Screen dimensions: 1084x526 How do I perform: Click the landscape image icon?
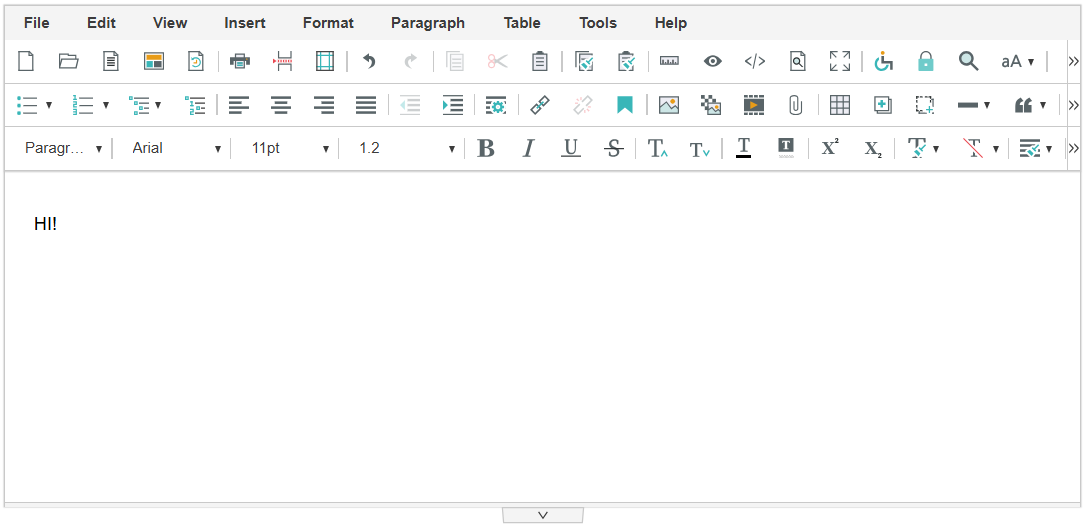coord(669,105)
